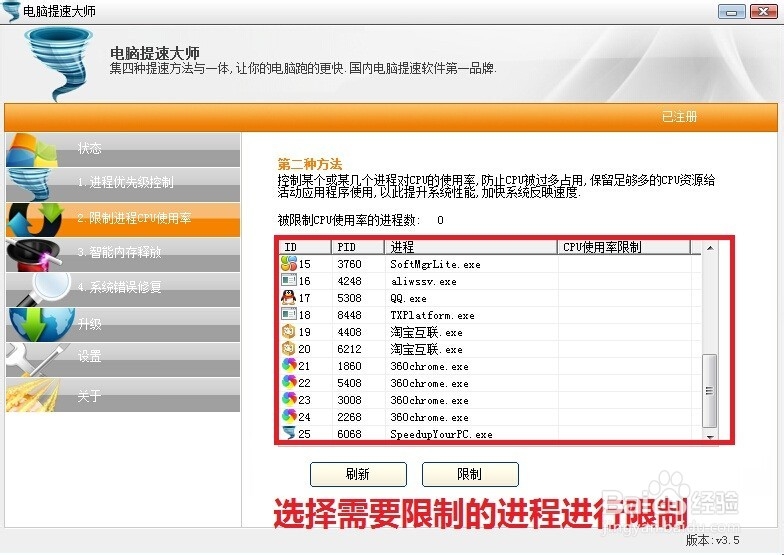Click the 淘宝互联 icon in row 20
Image resolution: width=784 pixels, height=555 pixels.
(x=289, y=348)
